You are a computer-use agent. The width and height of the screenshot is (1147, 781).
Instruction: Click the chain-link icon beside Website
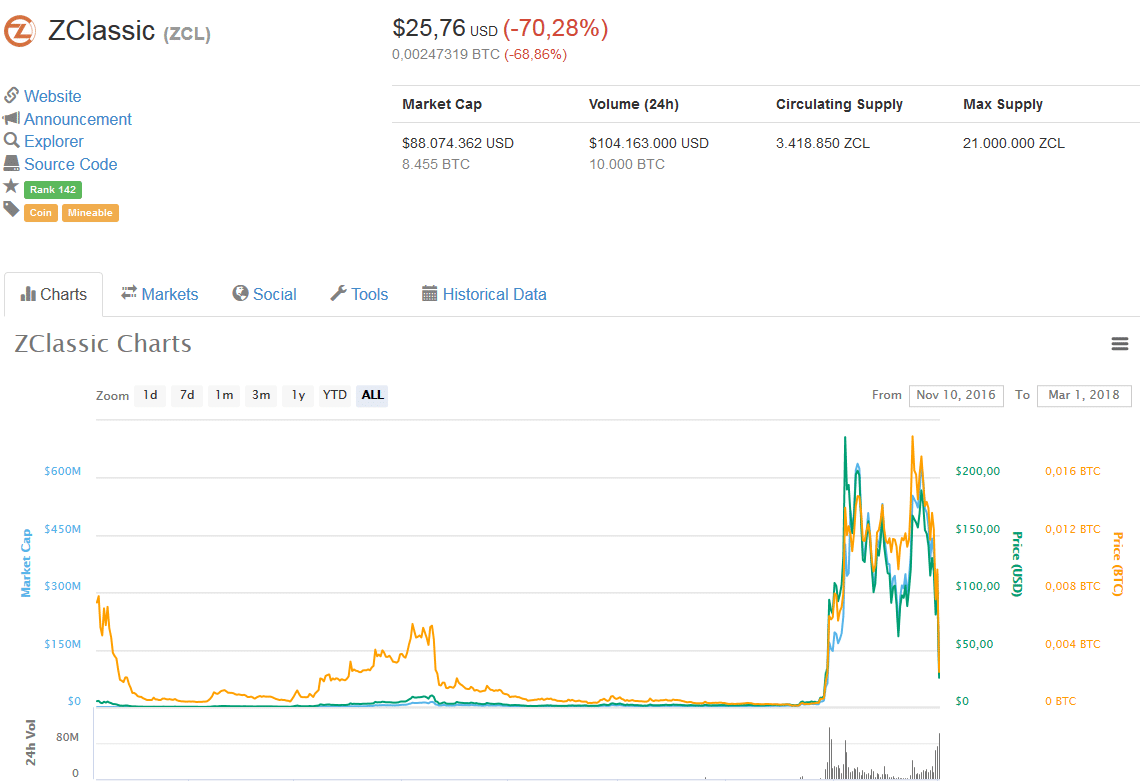[11, 95]
